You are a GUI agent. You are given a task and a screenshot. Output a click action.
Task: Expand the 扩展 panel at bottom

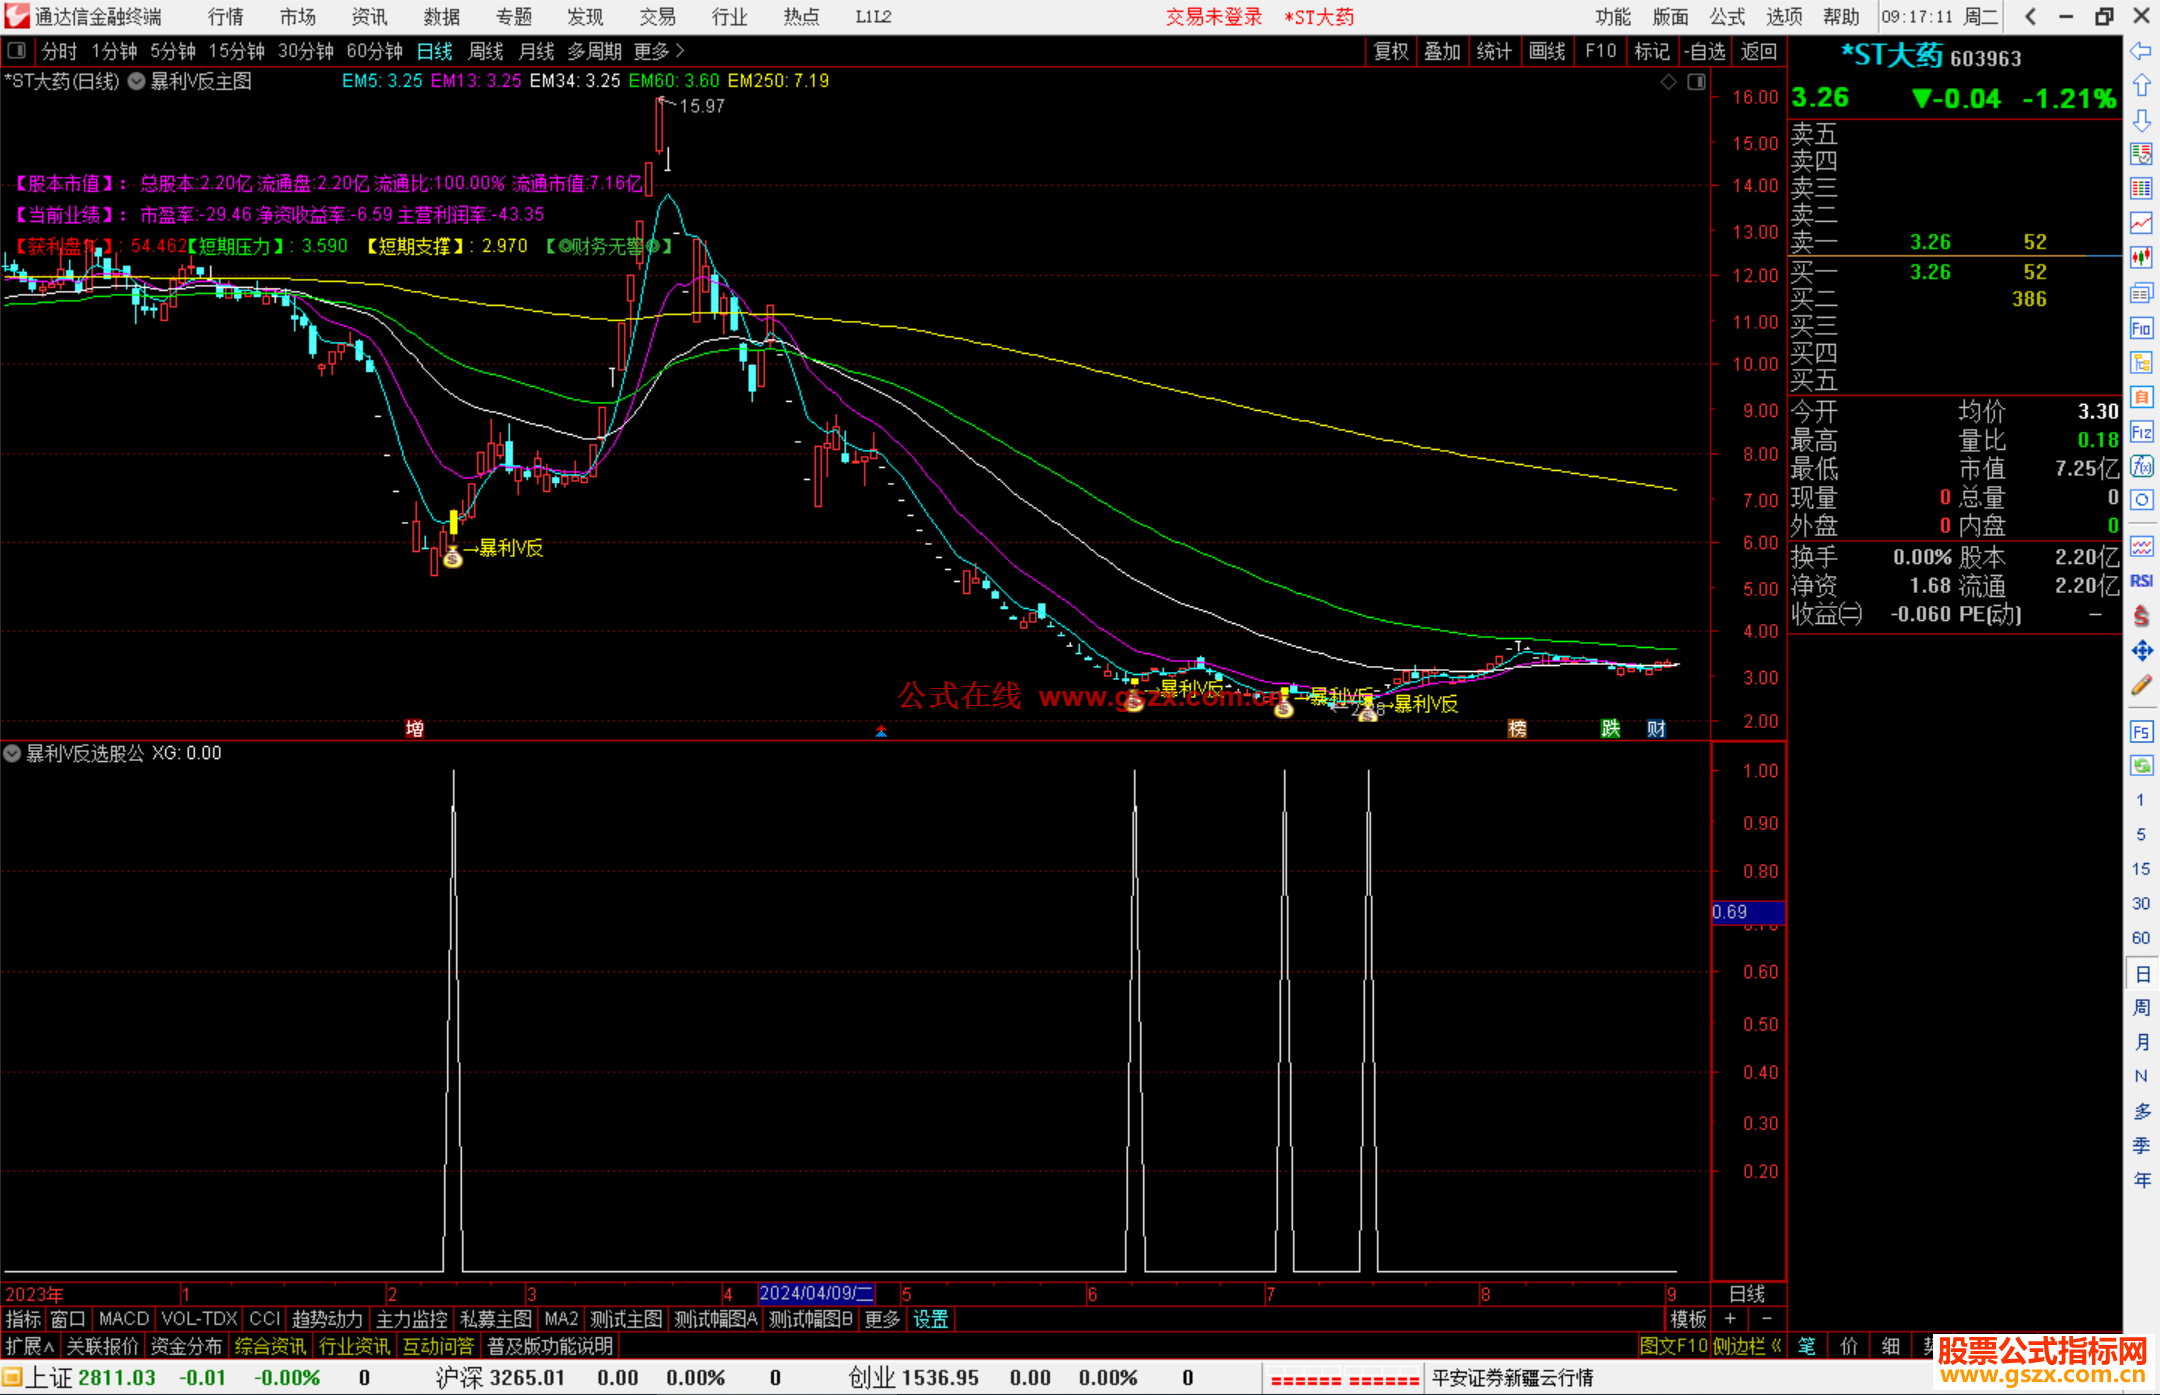tap(29, 1346)
